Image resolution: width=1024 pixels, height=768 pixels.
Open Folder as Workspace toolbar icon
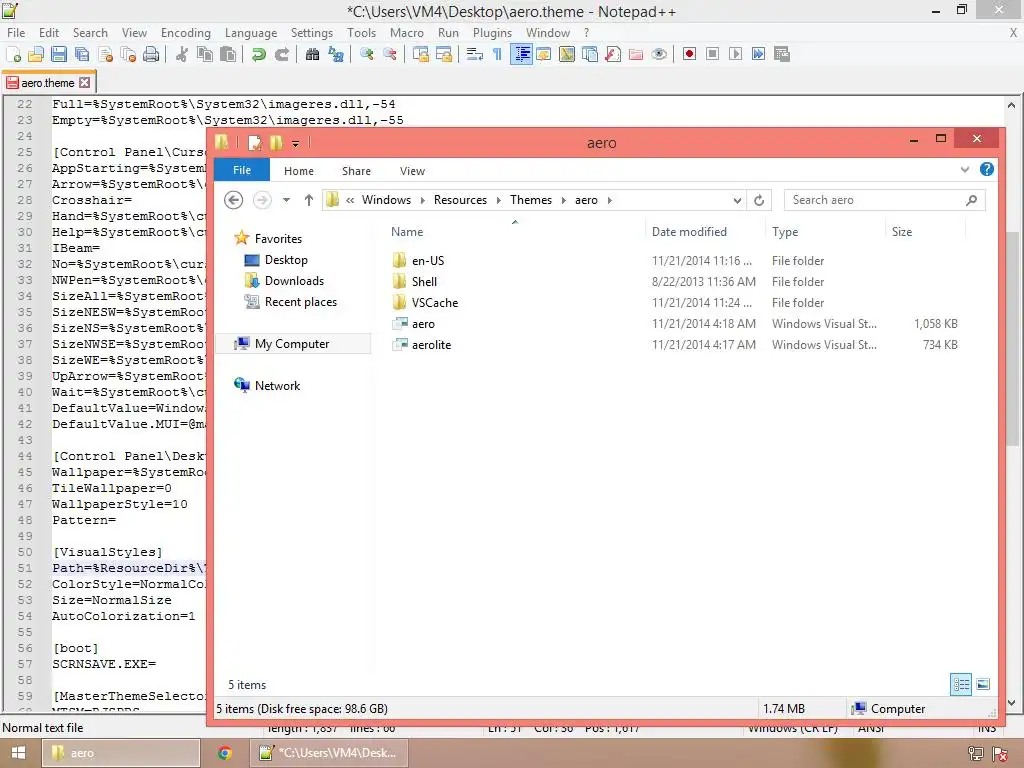coord(635,54)
